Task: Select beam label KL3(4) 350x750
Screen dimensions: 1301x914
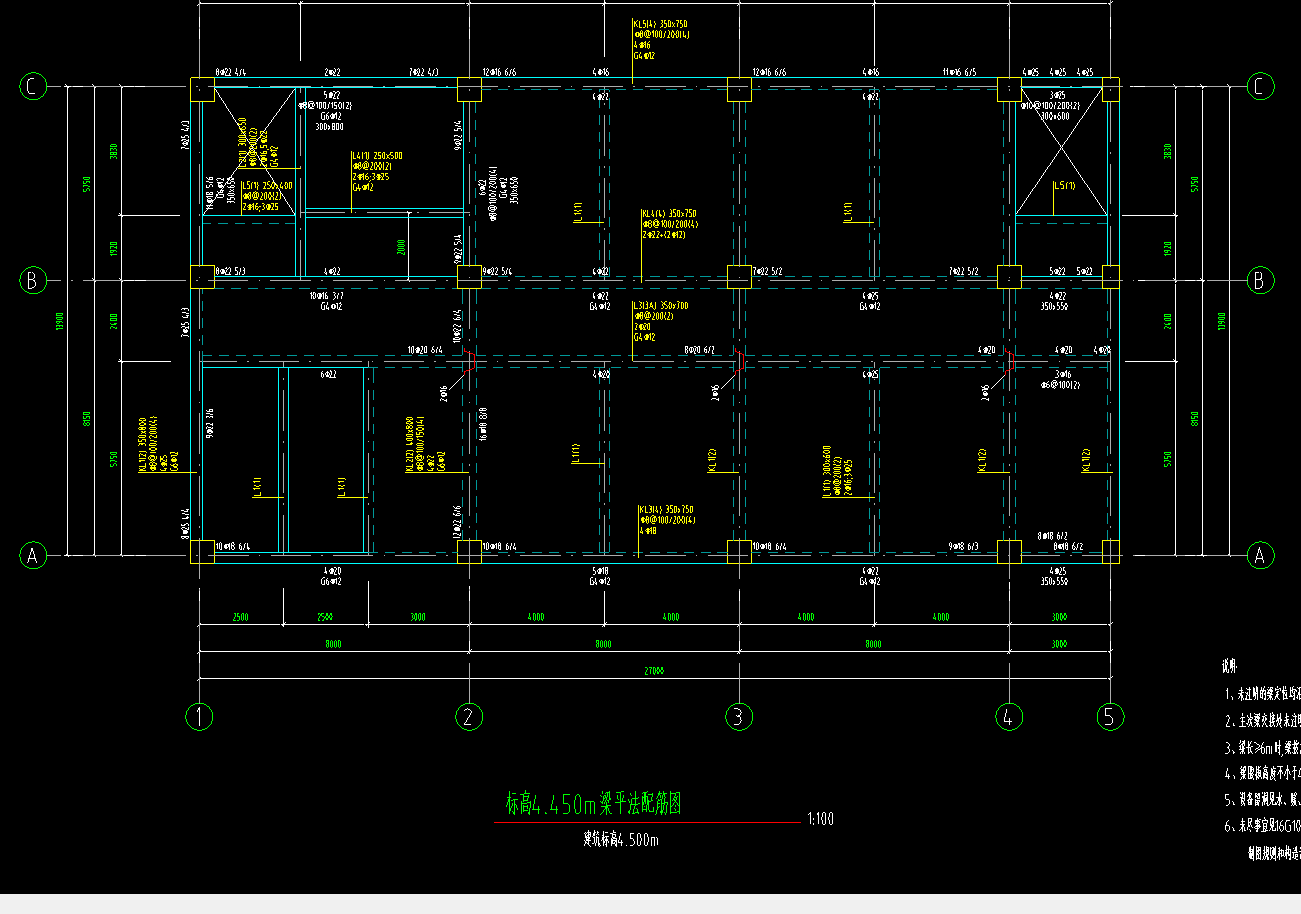Action: [665, 510]
